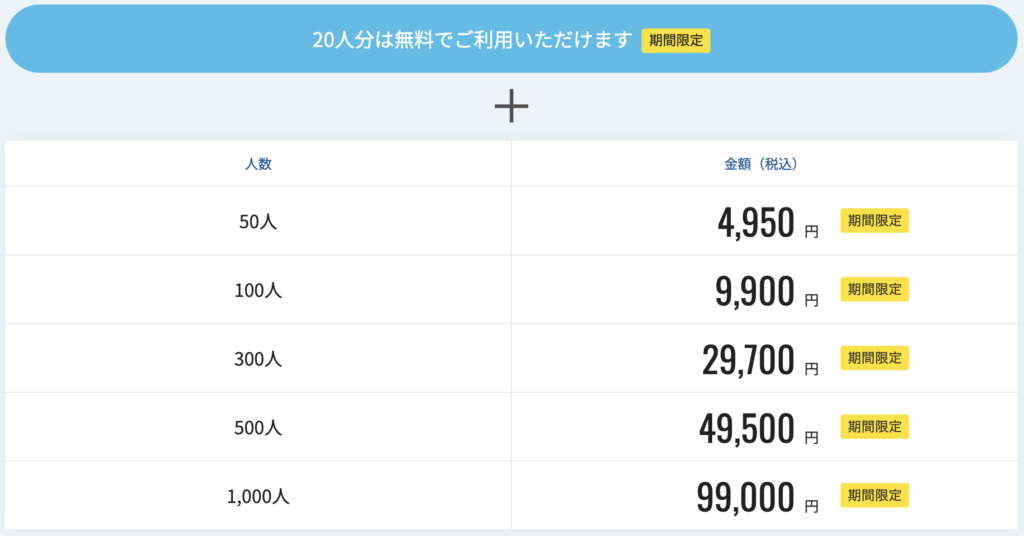Select the 100人 row label
The width and height of the screenshot is (1024, 536).
pos(258,290)
